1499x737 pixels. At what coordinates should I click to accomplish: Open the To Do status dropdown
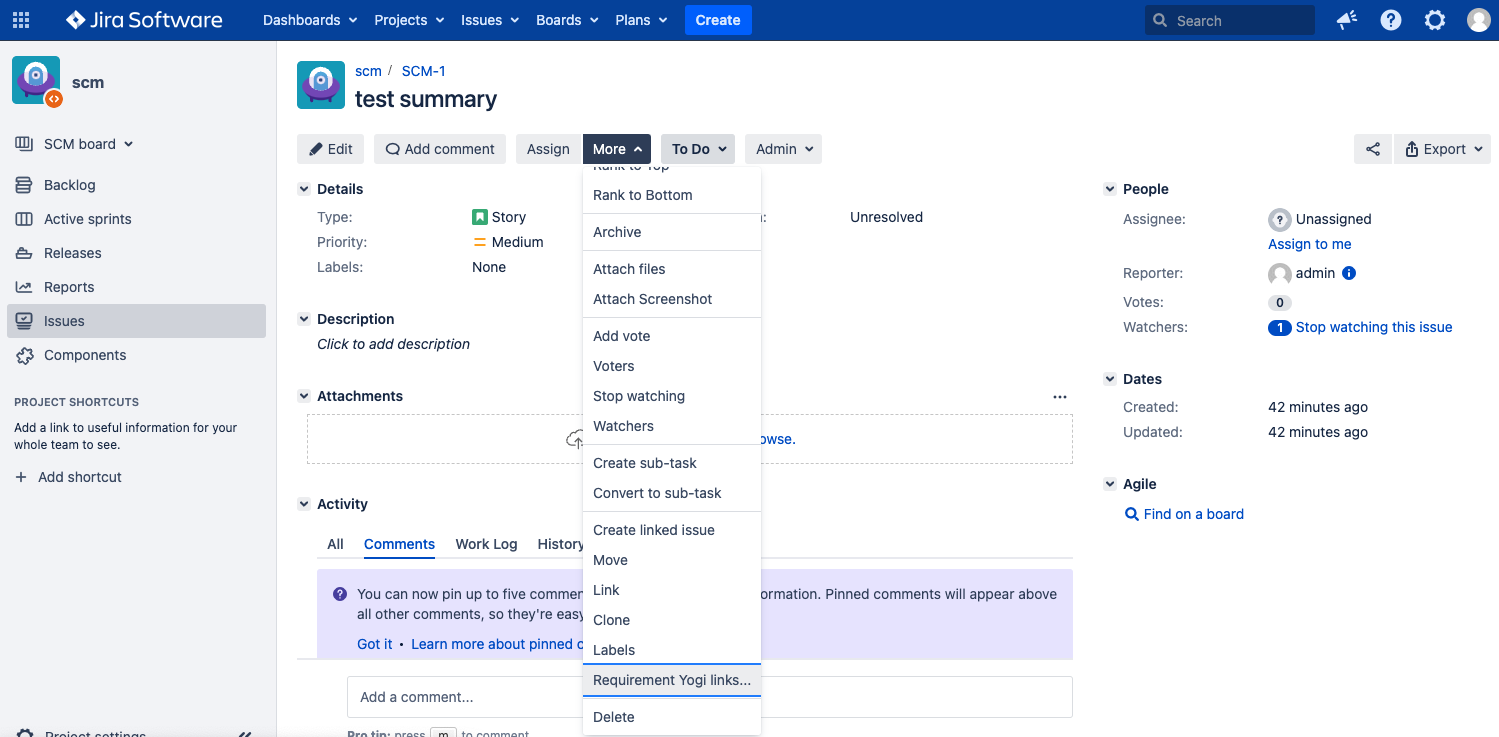[697, 149]
